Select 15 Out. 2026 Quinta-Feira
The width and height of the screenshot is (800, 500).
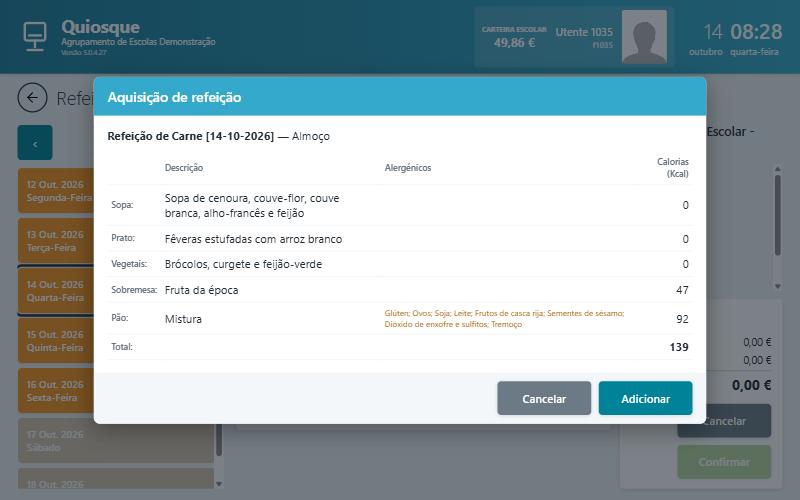[56, 341]
